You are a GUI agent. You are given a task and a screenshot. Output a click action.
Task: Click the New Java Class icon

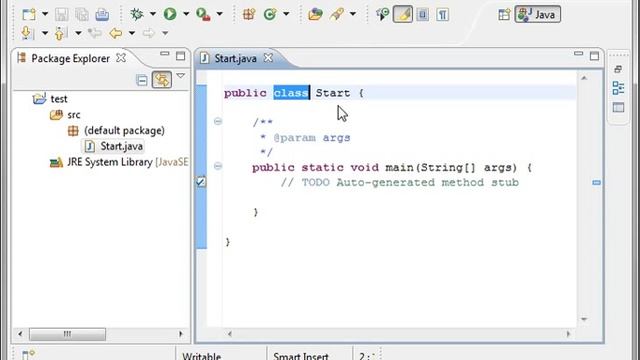(270, 14)
